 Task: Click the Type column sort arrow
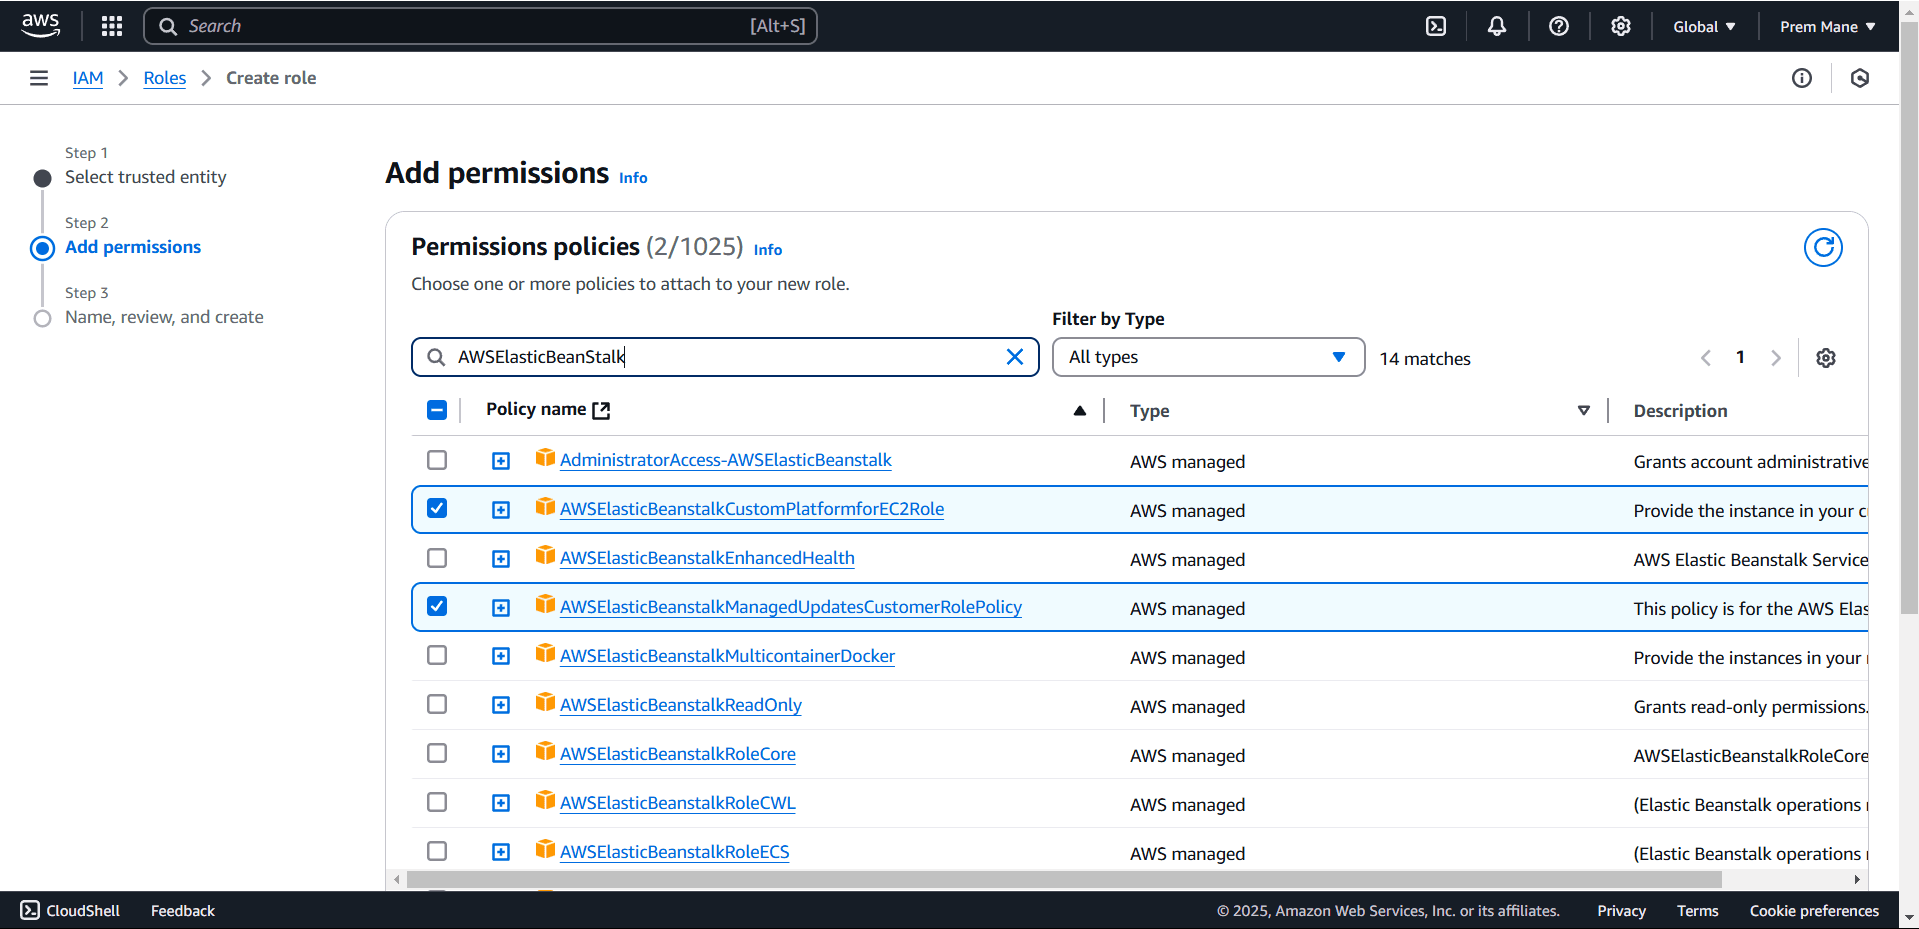tap(1584, 411)
